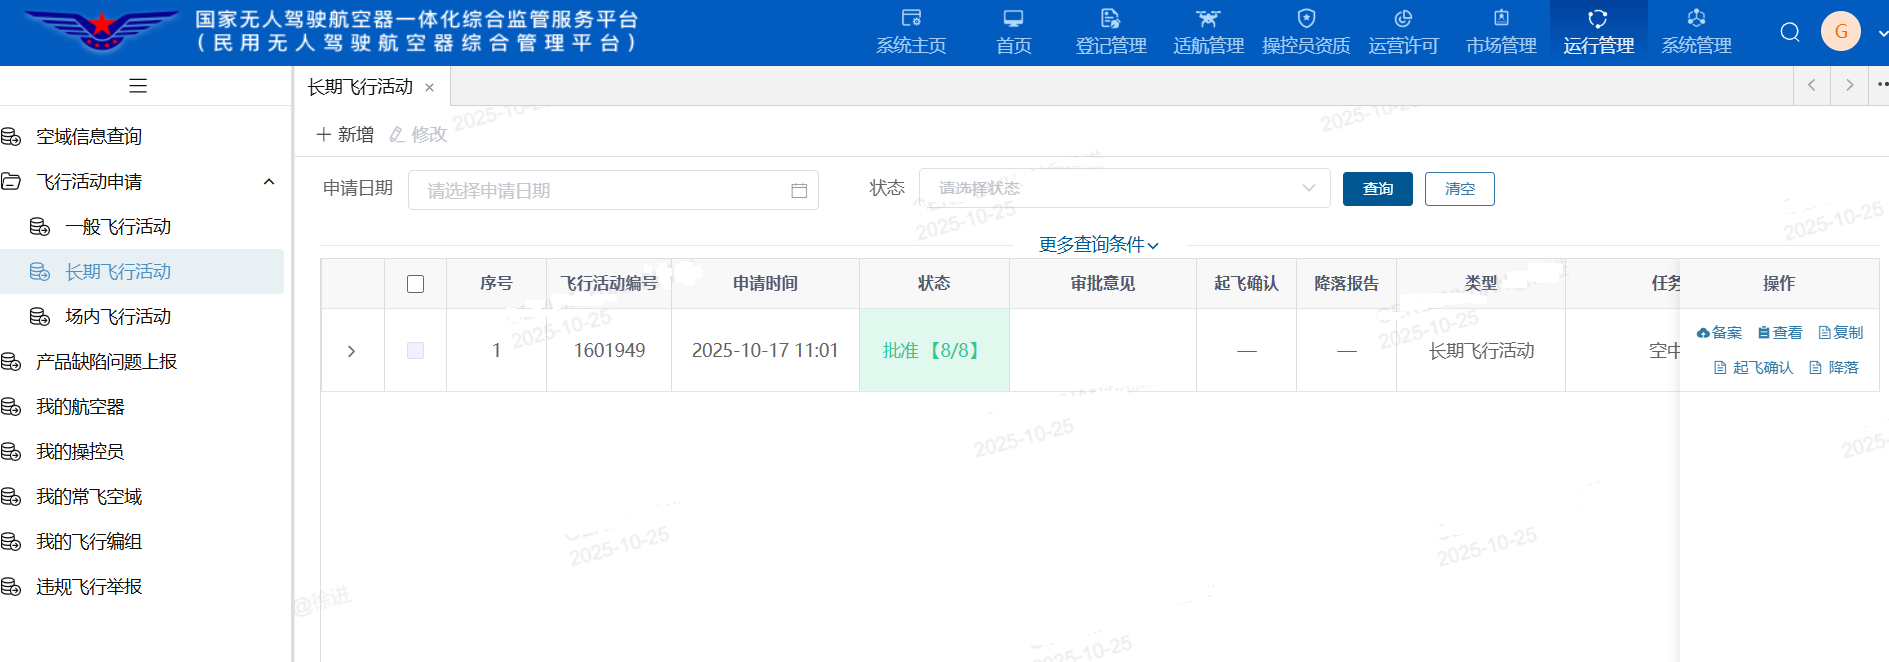Collapse sidebar using the hamburger menu icon
Viewport: 1889px width, 662px height.
(x=138, y=86)
